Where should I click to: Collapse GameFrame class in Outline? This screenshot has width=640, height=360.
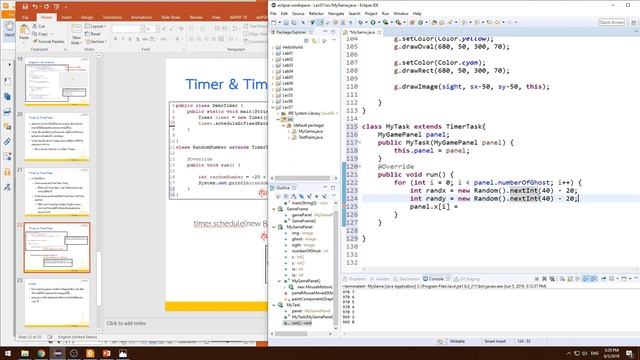click(x=274, y=209)
